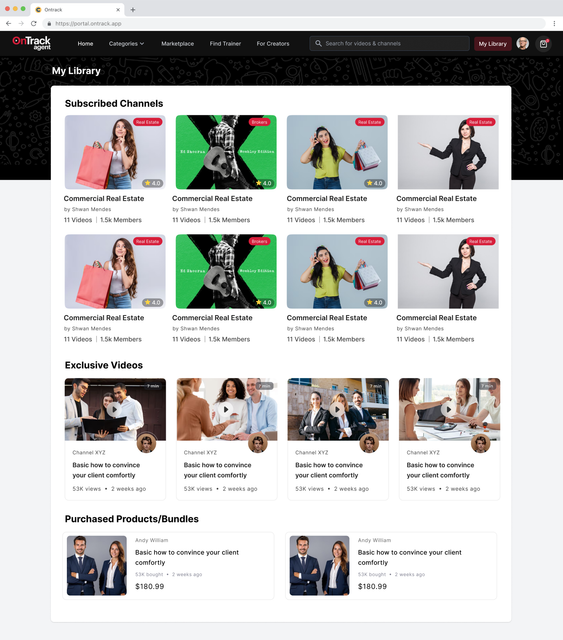Click 4.0 star rating on second-row pink bag card
563x640 pixels.
click(x=152, y=302)
